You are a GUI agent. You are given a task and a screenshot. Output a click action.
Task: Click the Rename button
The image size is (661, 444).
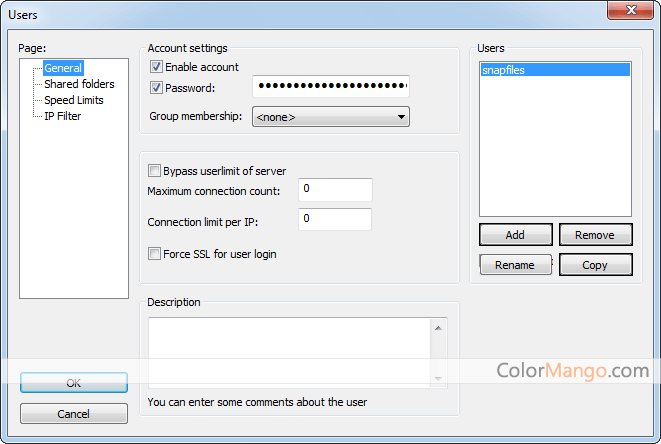point(515,265)
